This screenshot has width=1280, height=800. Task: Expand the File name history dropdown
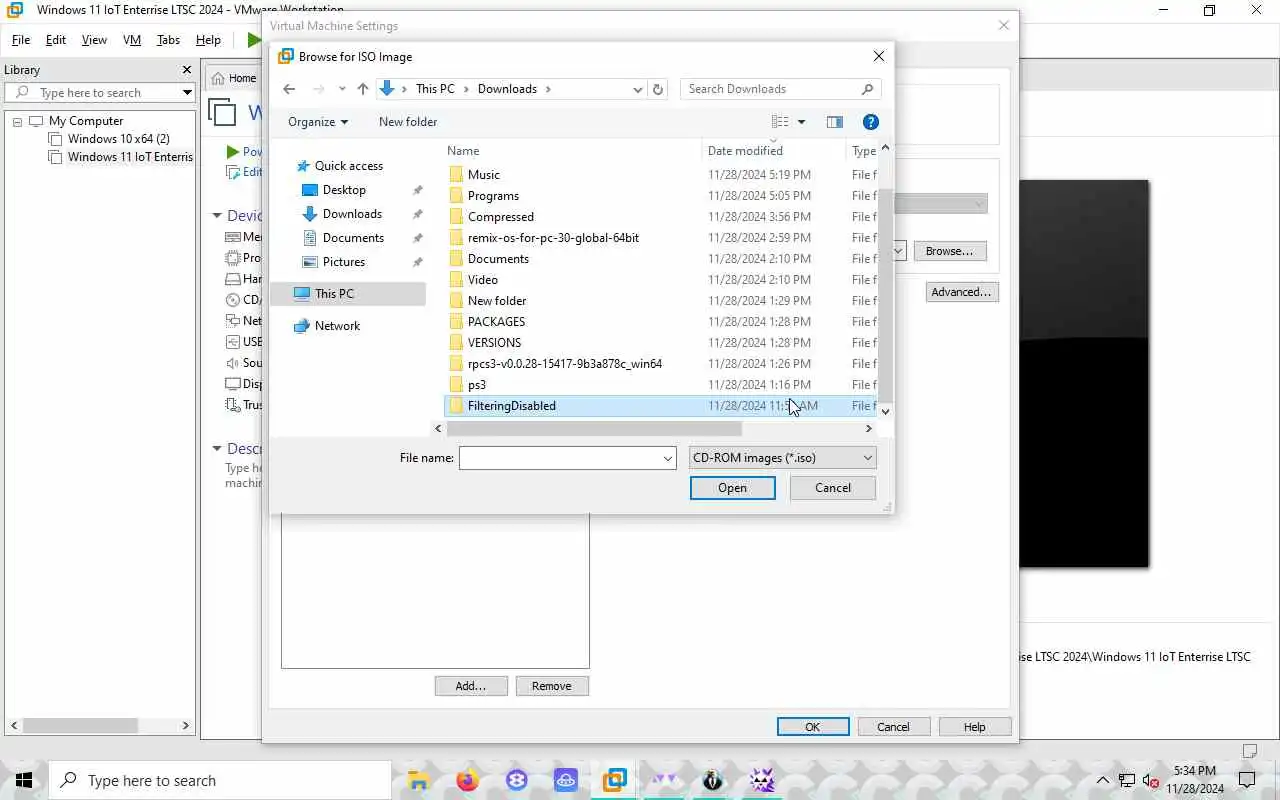pos(668,458)
